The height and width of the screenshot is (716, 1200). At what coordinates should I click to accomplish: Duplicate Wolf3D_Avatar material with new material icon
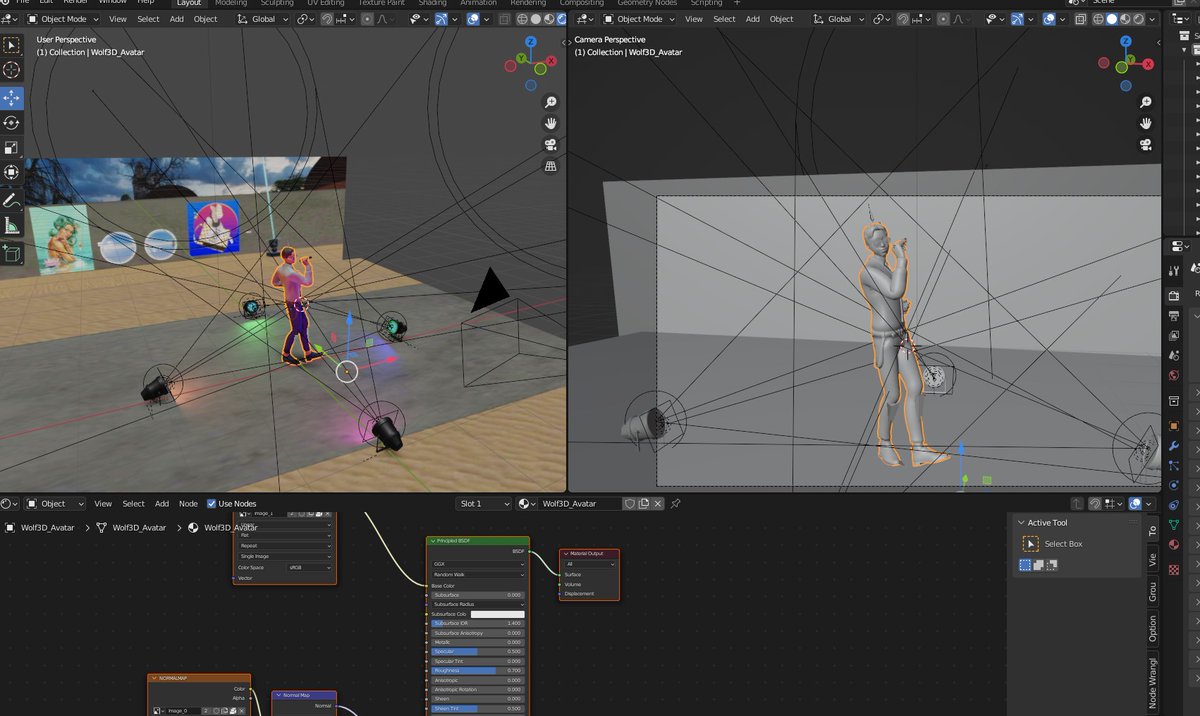[645, 503]
